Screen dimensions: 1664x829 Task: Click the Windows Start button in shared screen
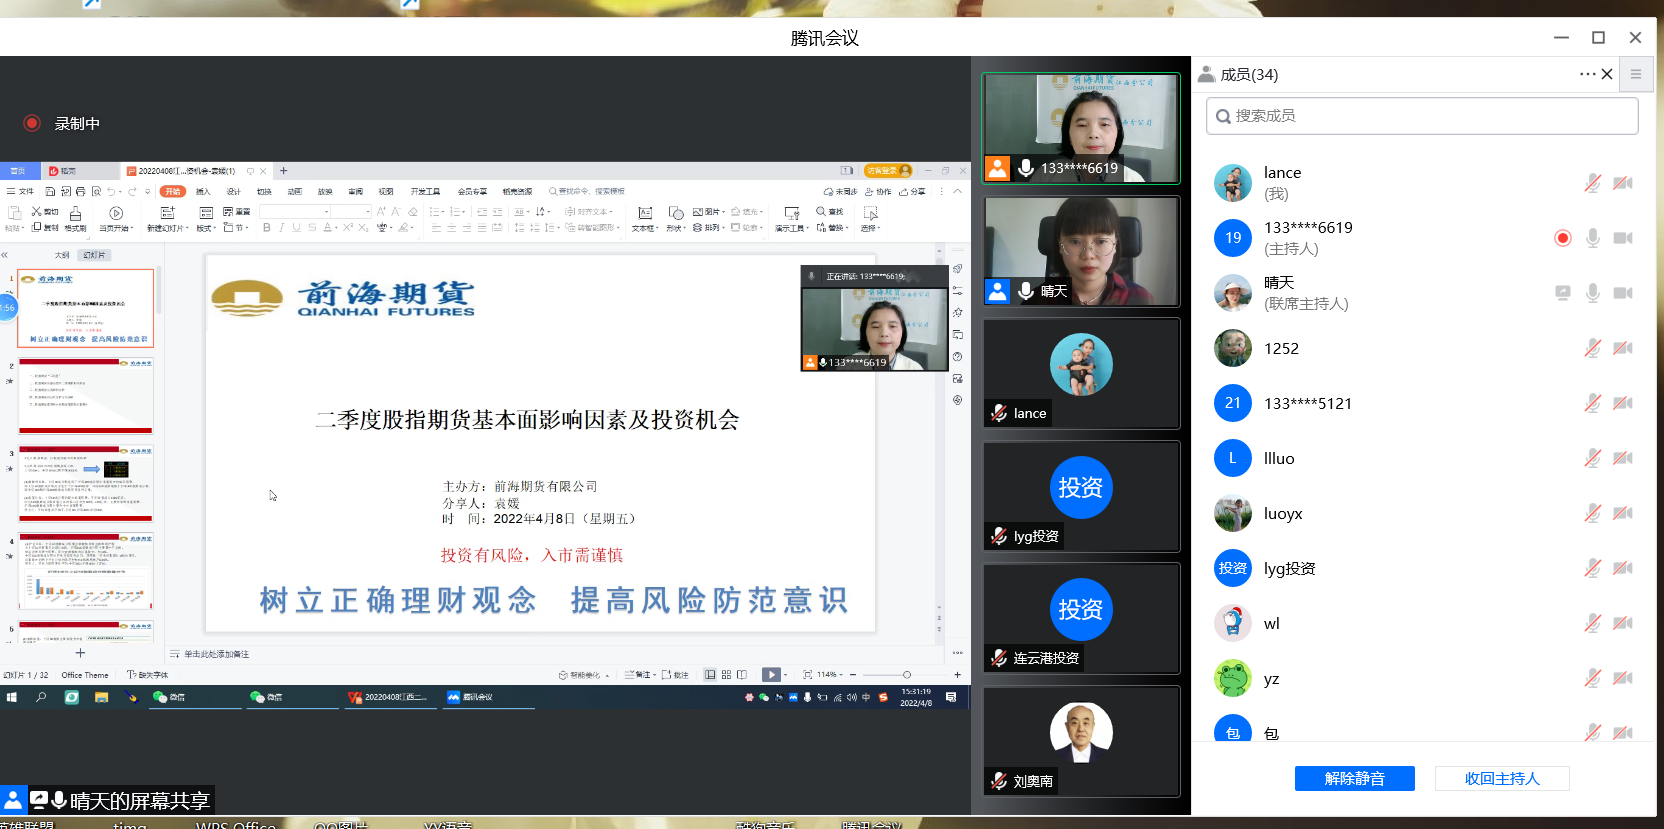(x=12, y=697)
